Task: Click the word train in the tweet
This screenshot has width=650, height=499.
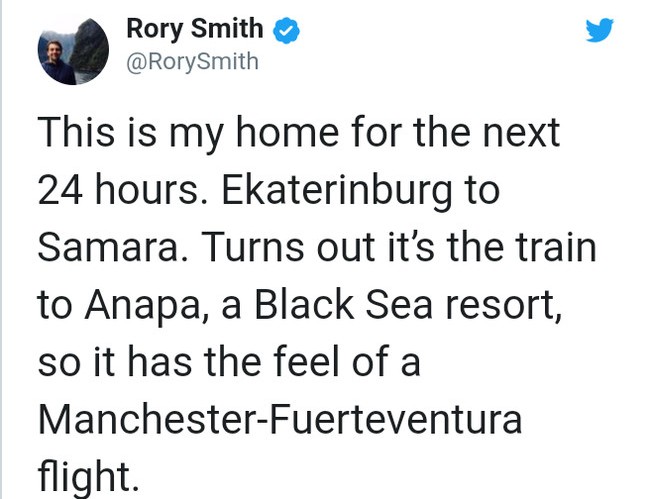Action: click(x=557, y=248)
